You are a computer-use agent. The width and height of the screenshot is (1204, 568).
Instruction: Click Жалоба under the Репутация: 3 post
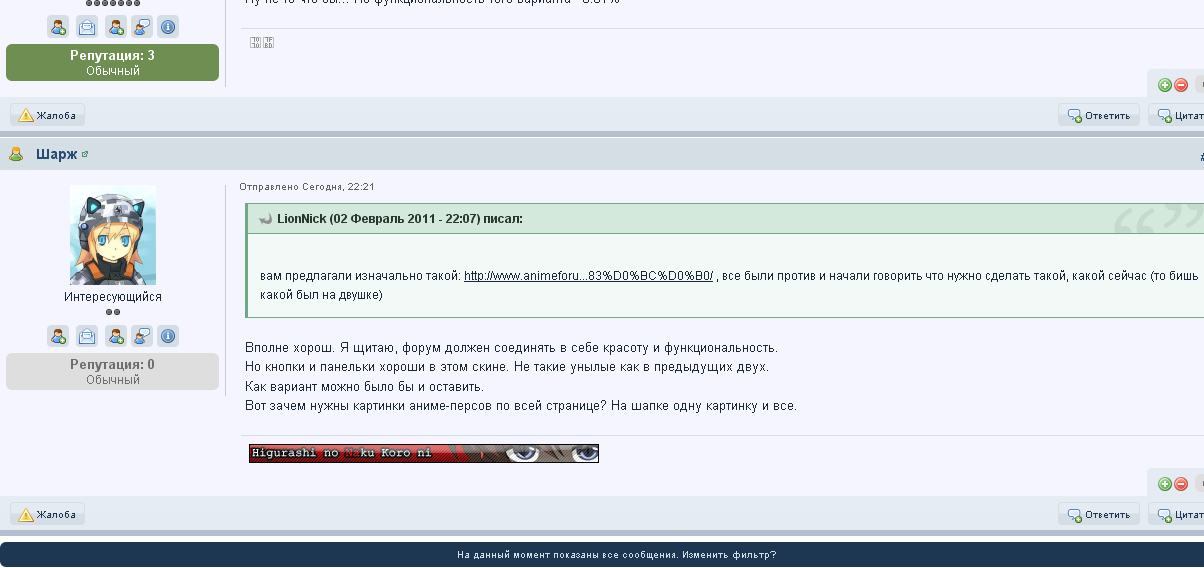48,115
